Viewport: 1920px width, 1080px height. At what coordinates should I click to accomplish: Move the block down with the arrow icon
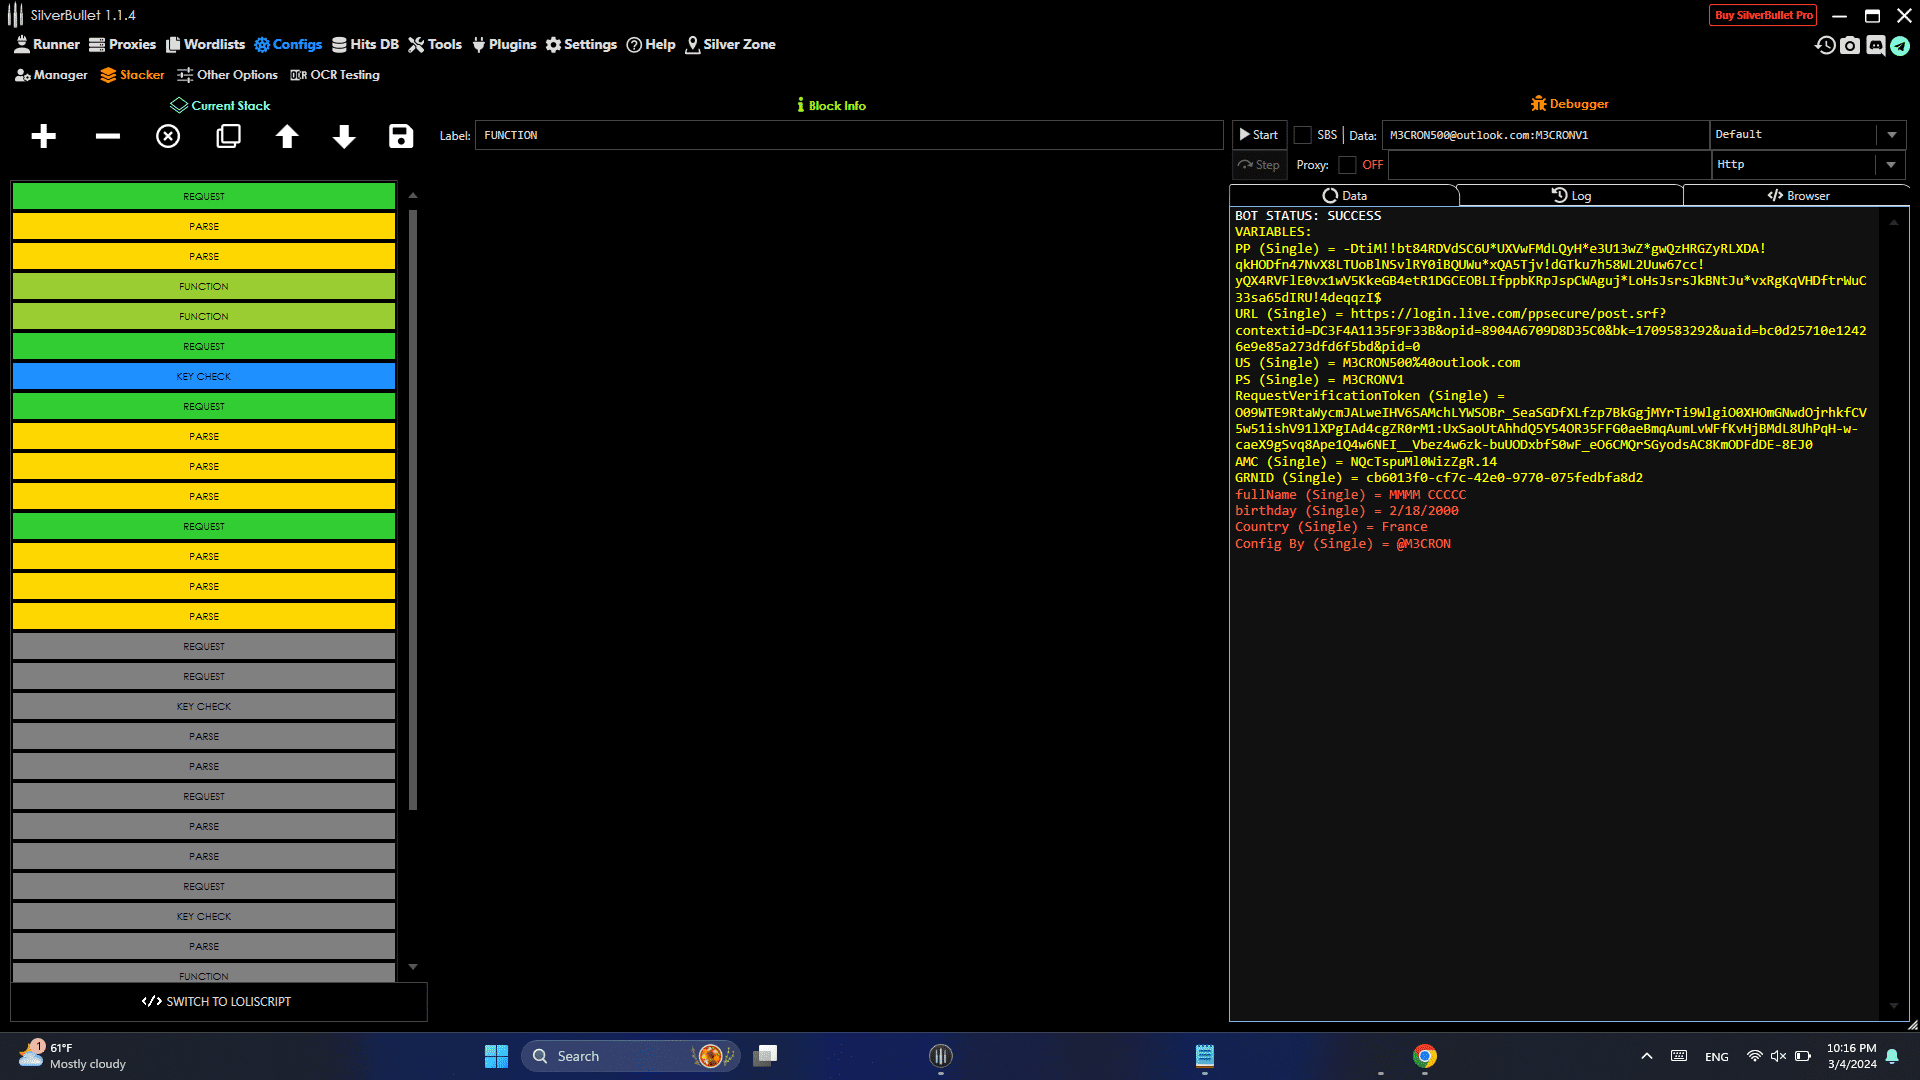[x=344, y=136]
